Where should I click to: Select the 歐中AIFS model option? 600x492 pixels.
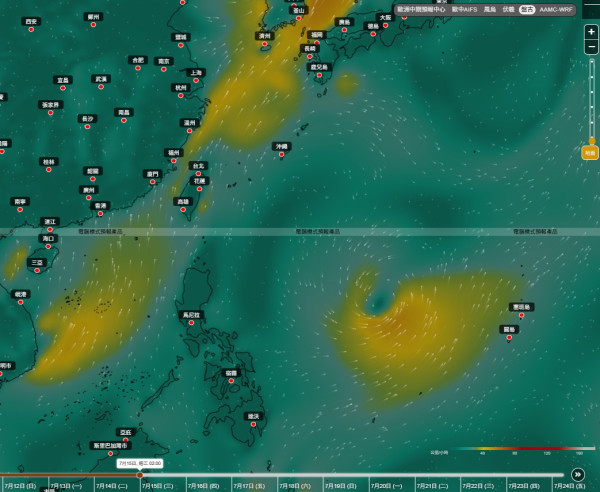pyautogui.click(x=465, y=10)
